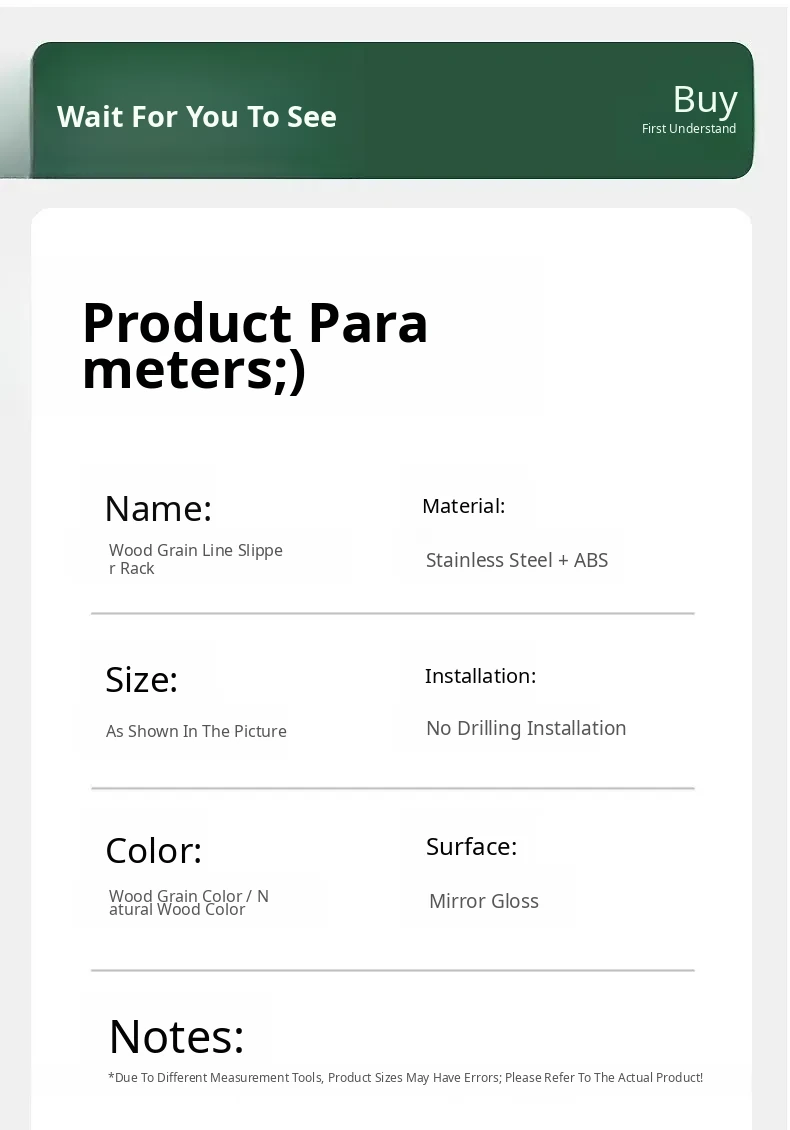Select the "Color:" label
This screenshot has width=790, height=1130.
[x=153, y=851]
